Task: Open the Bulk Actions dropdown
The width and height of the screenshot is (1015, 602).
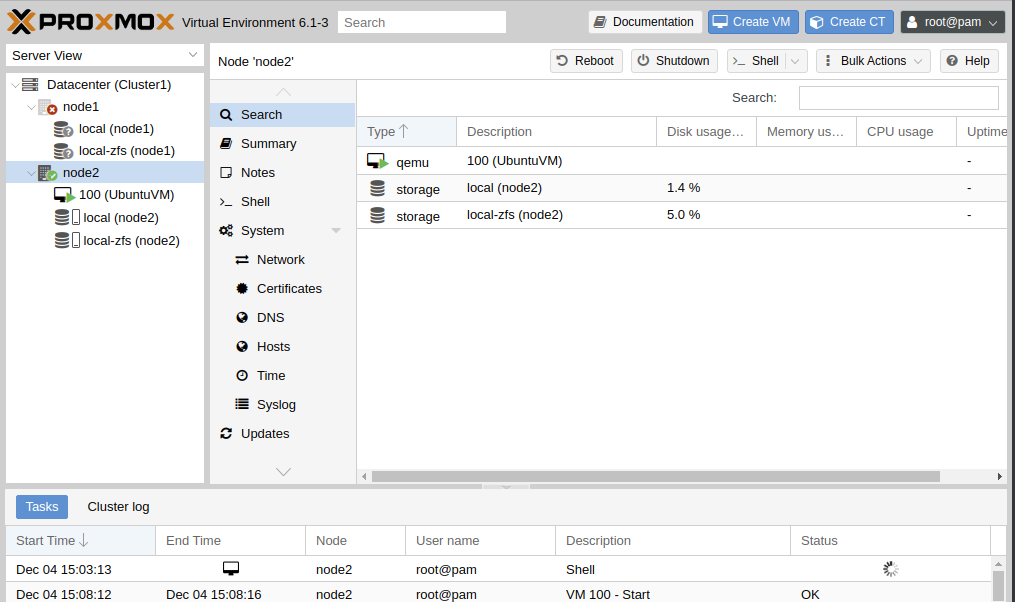Action: coord(873,61)
